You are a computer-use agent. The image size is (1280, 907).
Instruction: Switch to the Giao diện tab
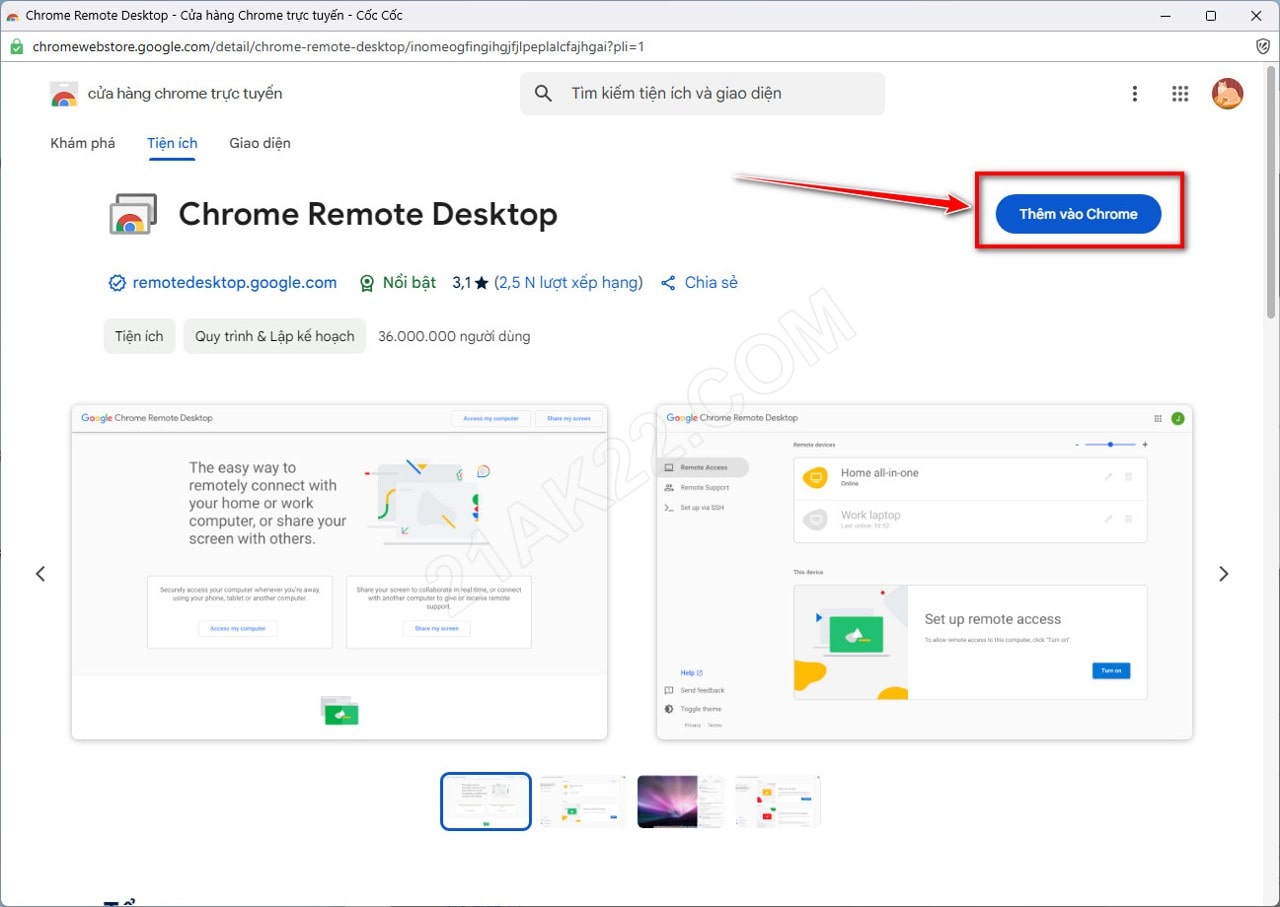[260, 143]
